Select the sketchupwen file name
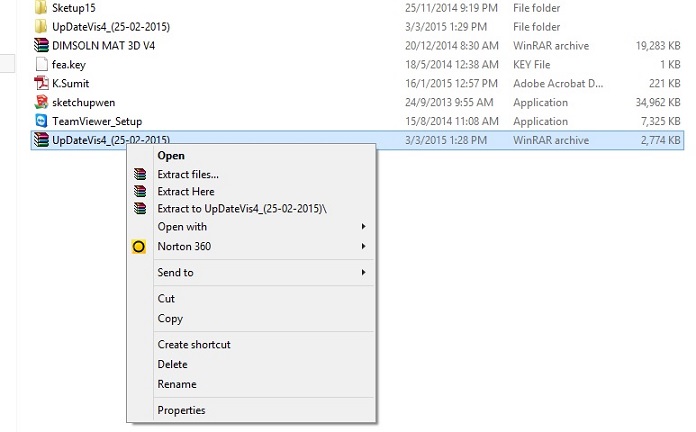Screen dimensions: 696x432 click(83, 103)
